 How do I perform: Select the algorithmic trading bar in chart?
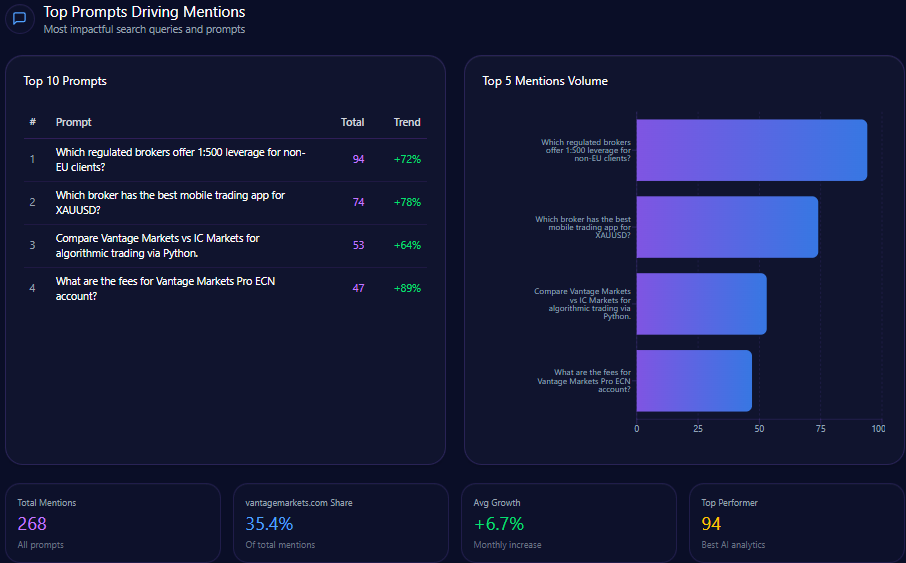[x=701, y=304]
